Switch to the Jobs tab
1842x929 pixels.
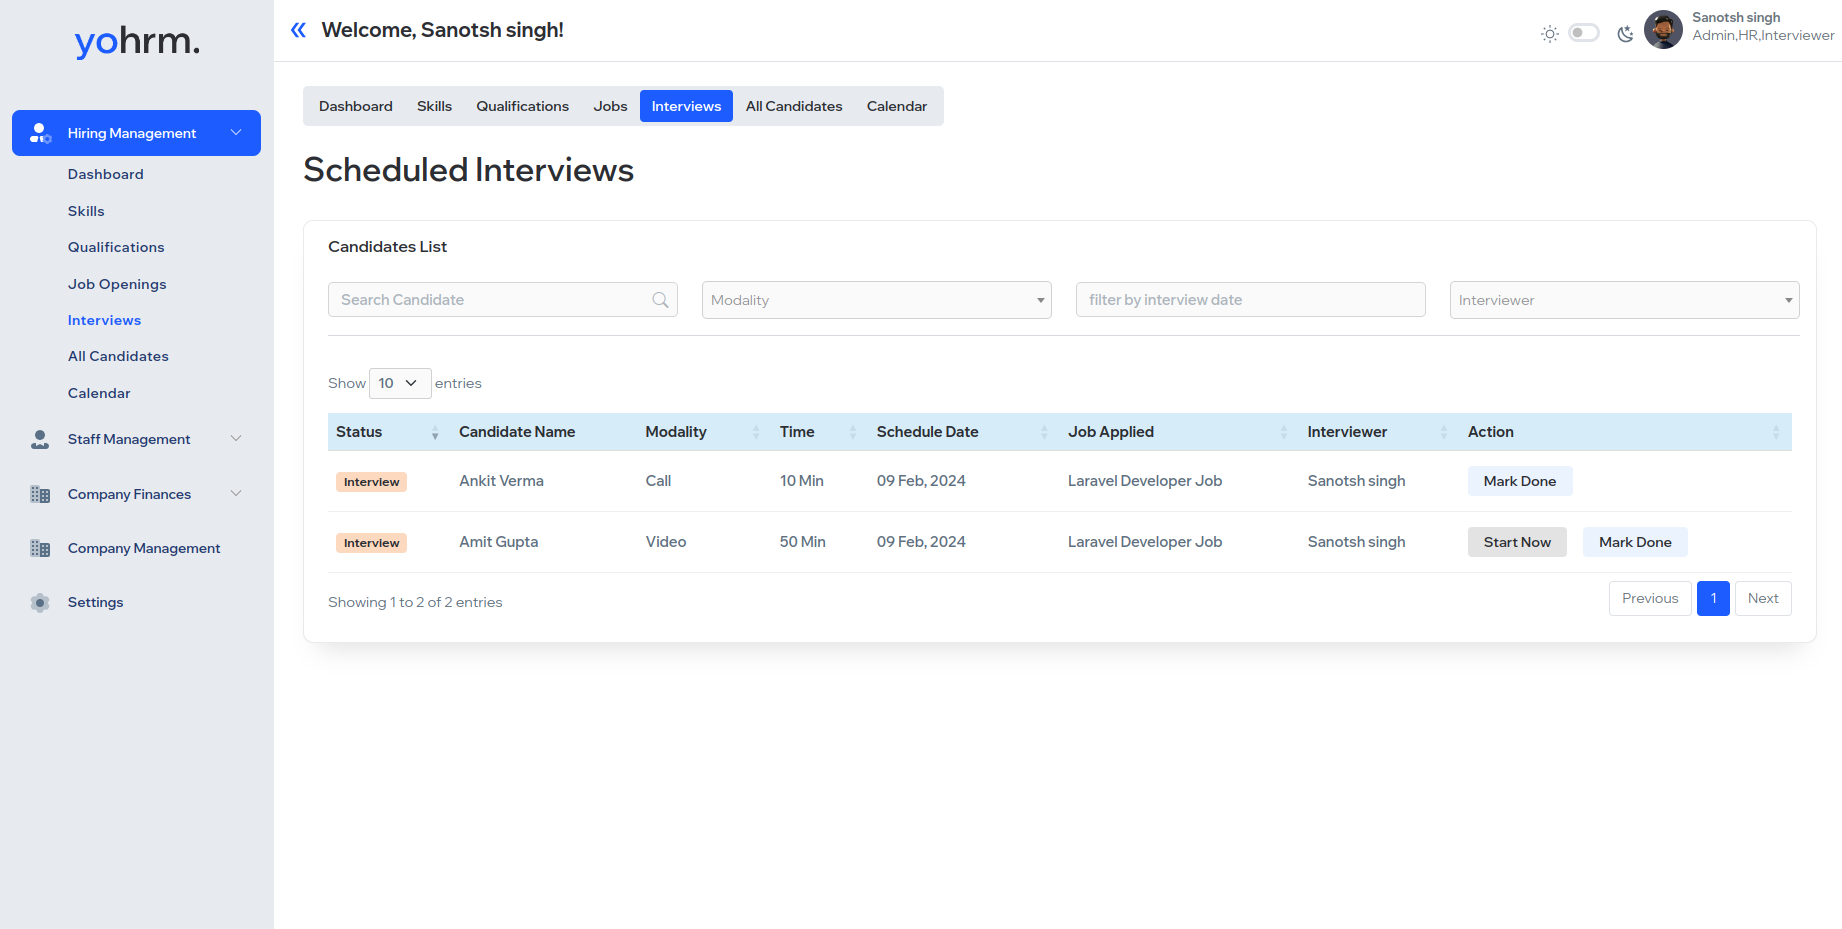click(610, 106)
